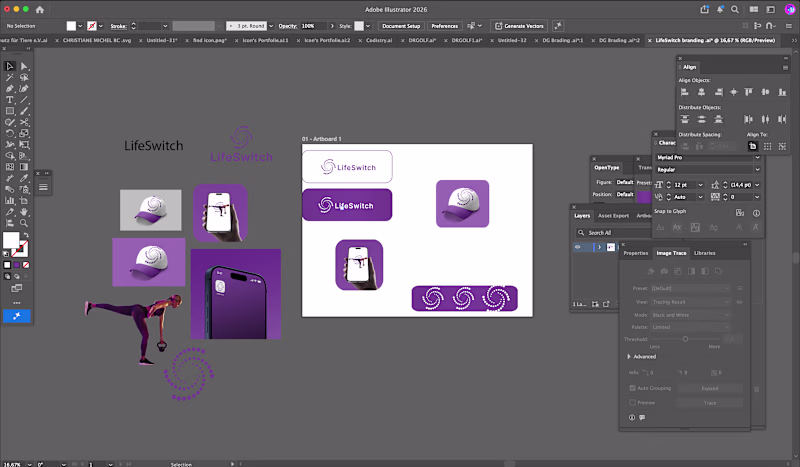The height and width of the screenshot is (467, 800).
Task: Pick the Rectangle tool
Action: coord(9,111)
